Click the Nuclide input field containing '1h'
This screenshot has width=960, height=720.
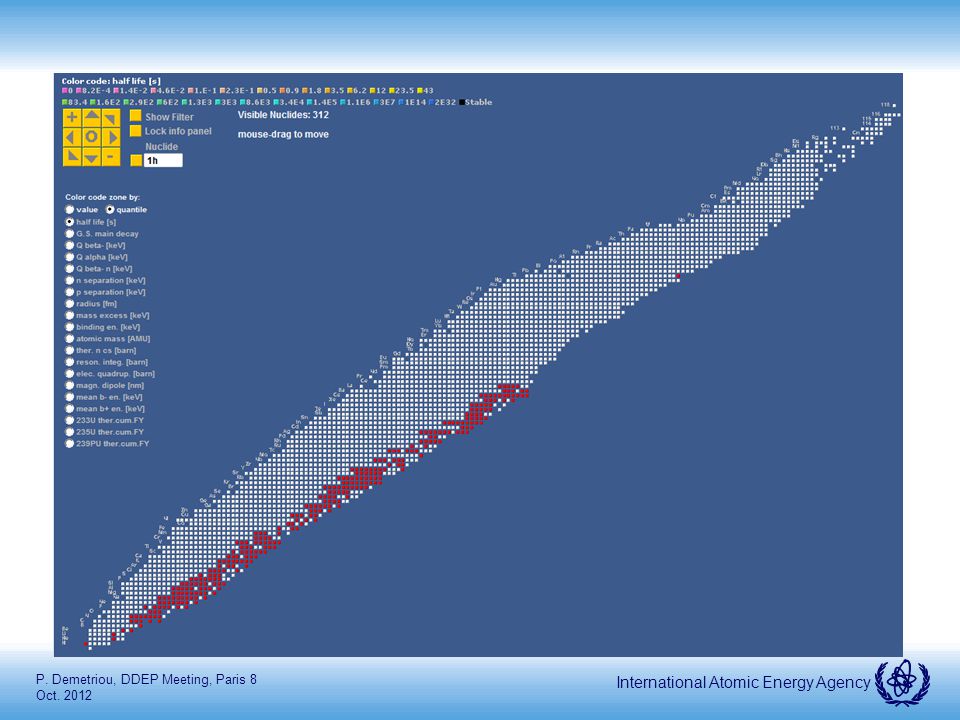[163, 160]
